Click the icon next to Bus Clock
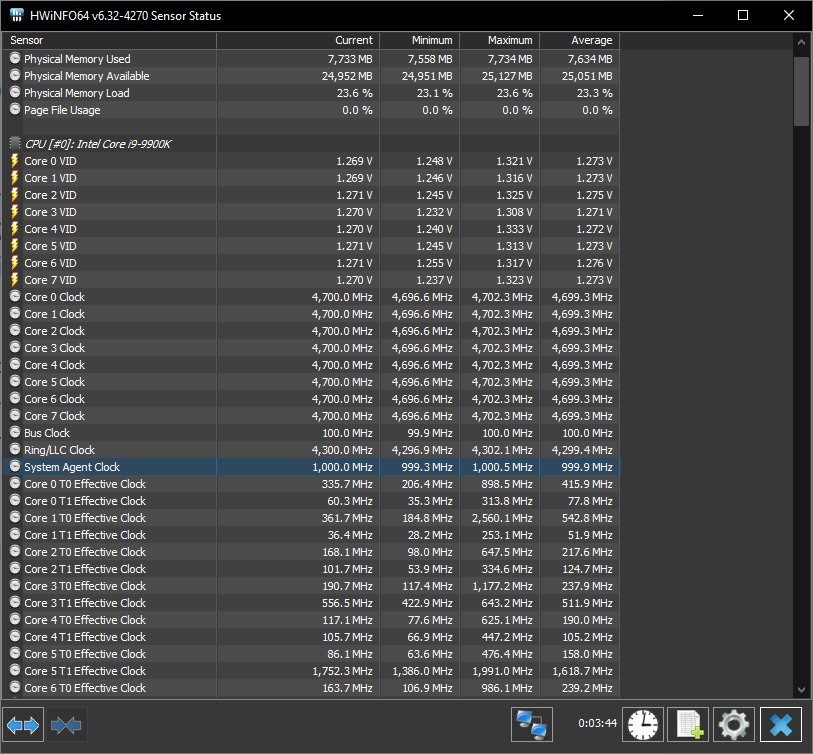The width and height of the screenshot is (813, 754). (x=15, y=432)
